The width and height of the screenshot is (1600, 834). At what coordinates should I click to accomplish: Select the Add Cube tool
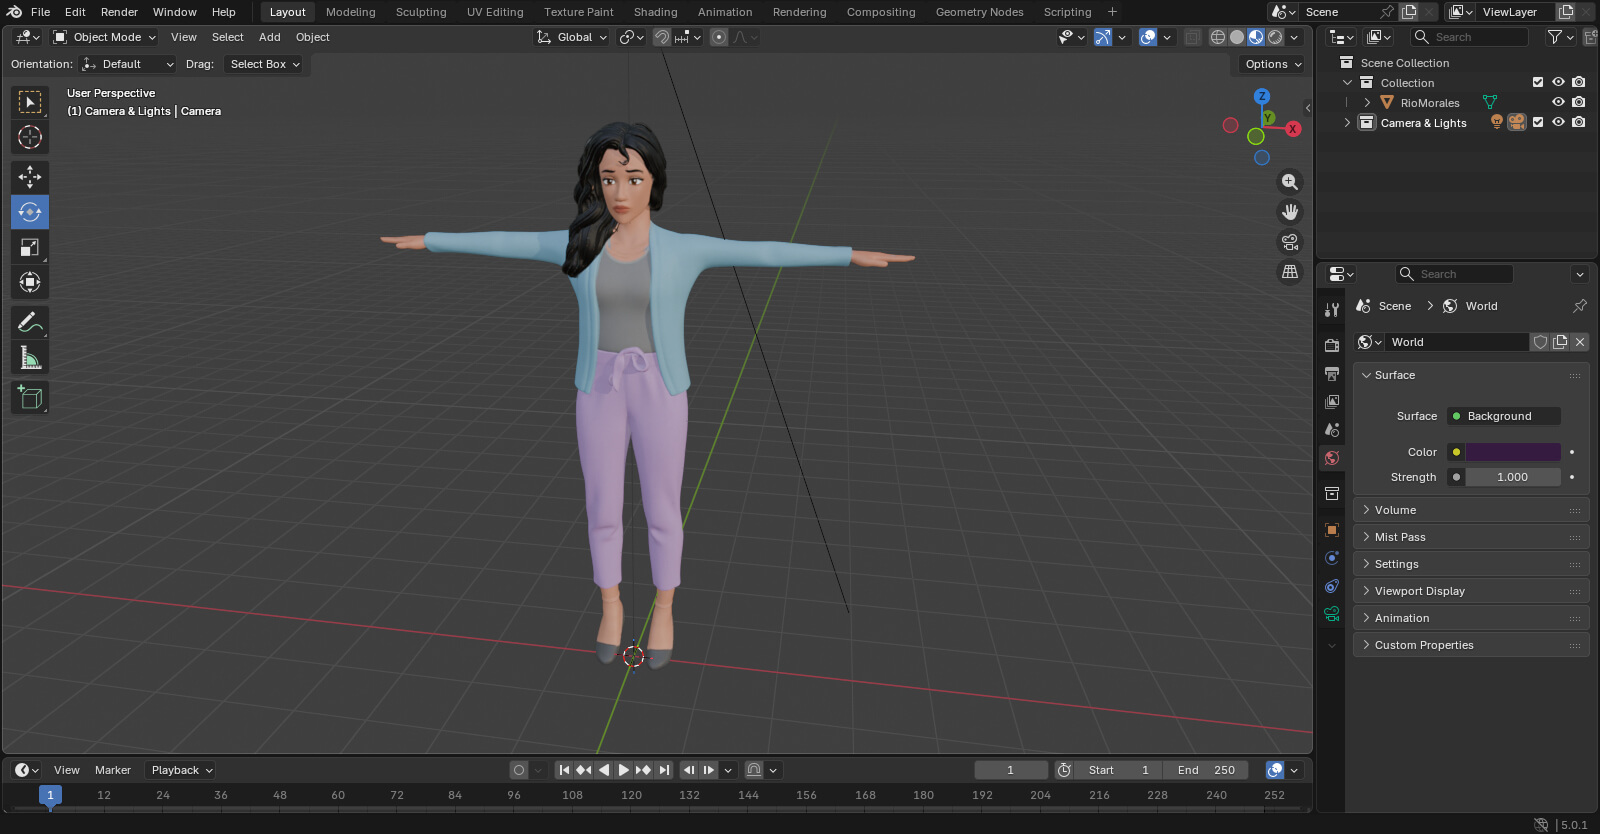coord(30,397)
